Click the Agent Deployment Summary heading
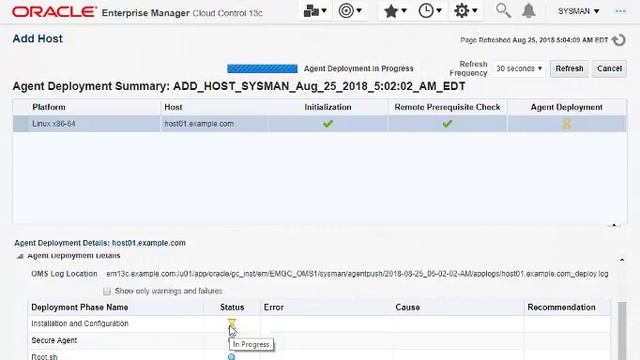The height and width of the screenshot is (360, 640). pos(239,86)
